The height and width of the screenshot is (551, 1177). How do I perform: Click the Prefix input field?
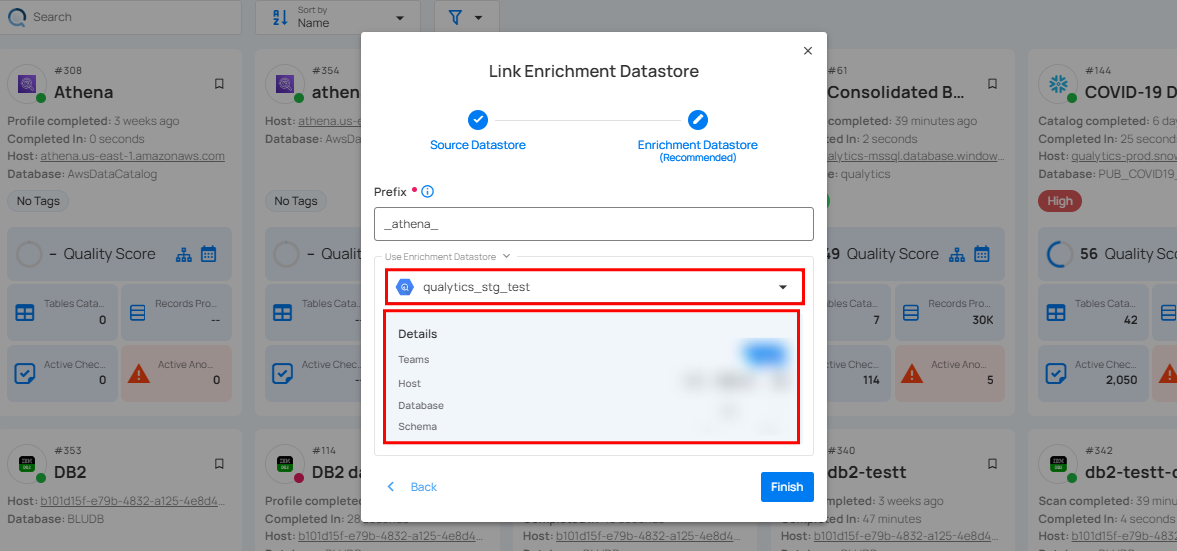(594, 224)
